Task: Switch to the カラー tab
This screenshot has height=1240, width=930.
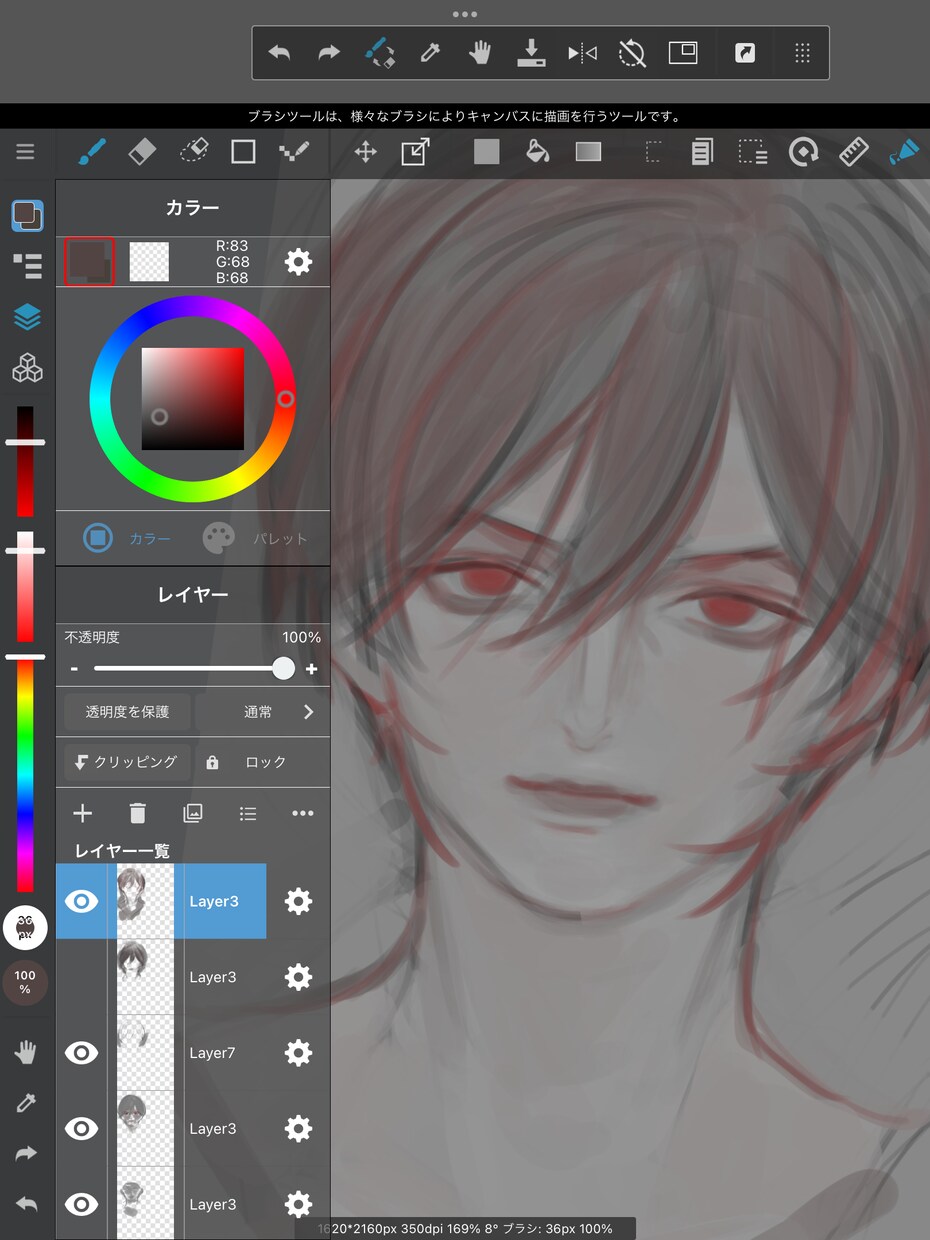Action: point(127,539)
